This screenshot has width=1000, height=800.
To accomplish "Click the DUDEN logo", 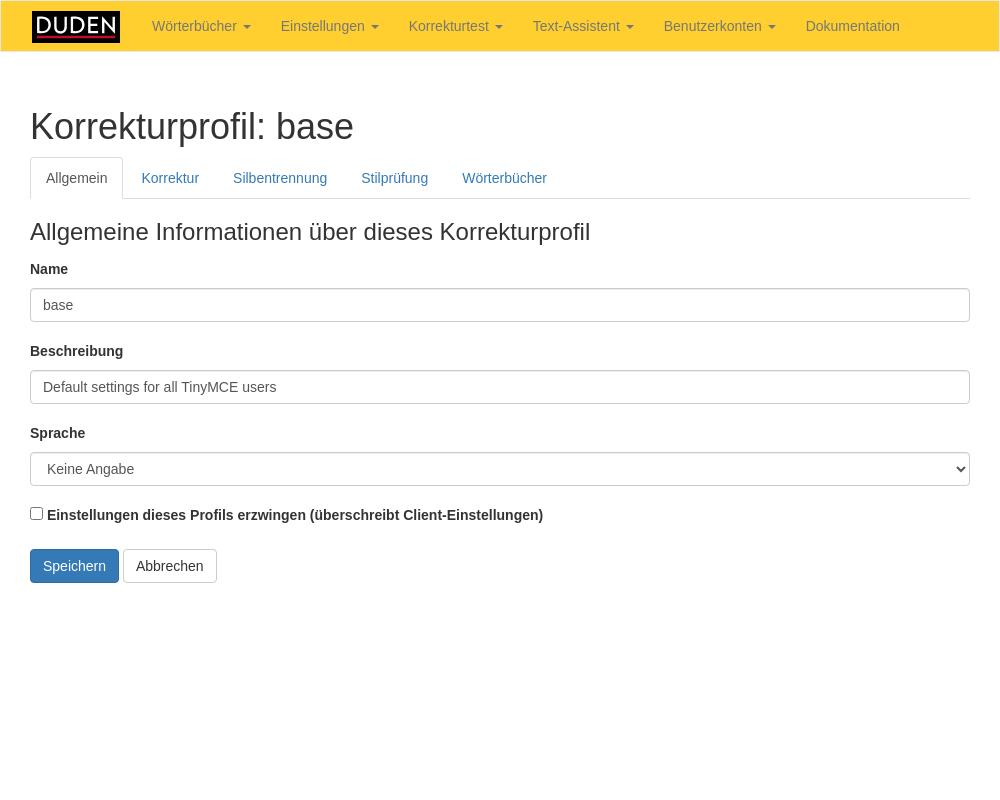I will pos(76,27).
